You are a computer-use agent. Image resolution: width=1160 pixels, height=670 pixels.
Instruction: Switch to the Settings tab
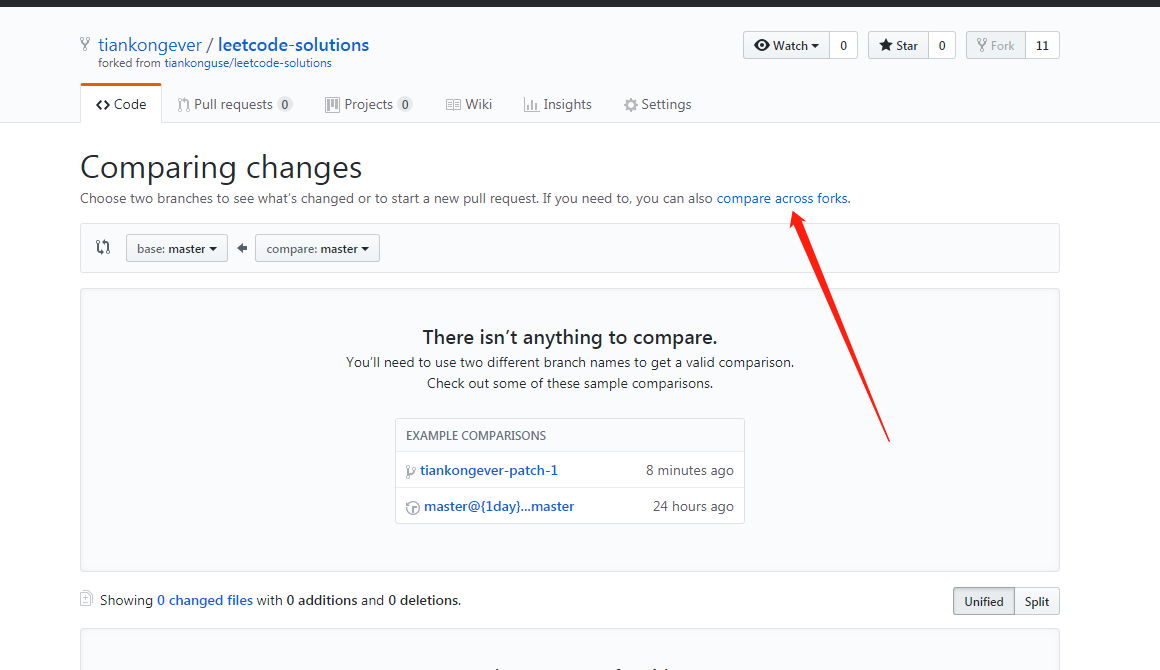click(x=658, y=104)
